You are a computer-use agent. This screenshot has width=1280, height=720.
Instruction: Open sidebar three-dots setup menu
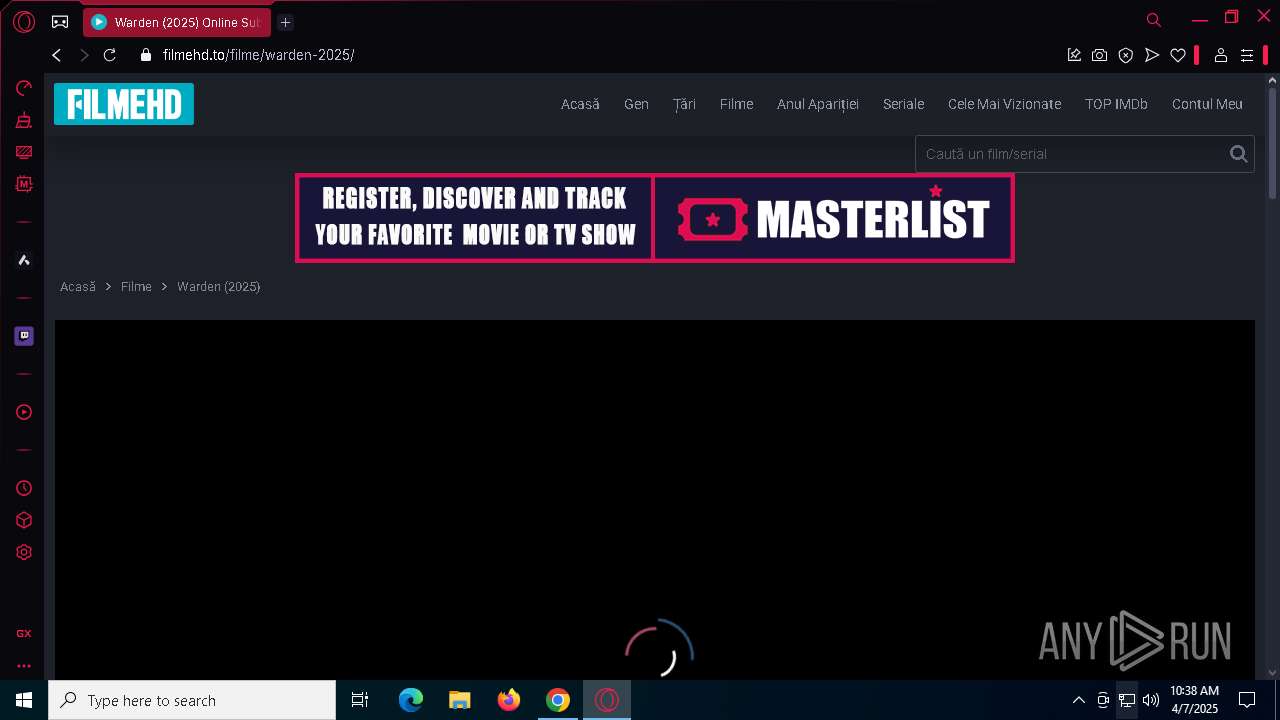tap(24, 665)
